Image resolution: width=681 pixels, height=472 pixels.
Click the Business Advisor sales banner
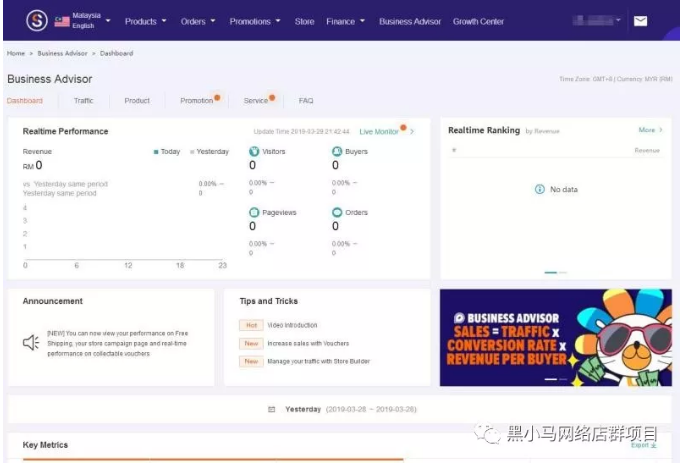555,337
